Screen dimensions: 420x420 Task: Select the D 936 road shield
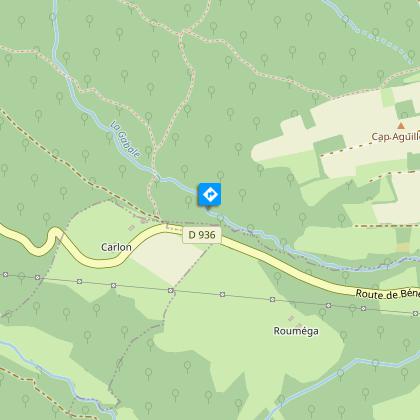(x=202, y=235)
